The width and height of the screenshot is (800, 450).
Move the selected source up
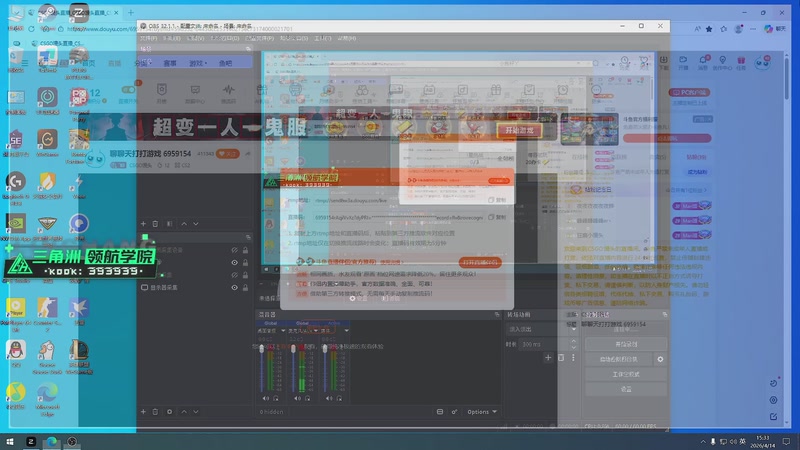pyautogui.click(x=184, y=412)
